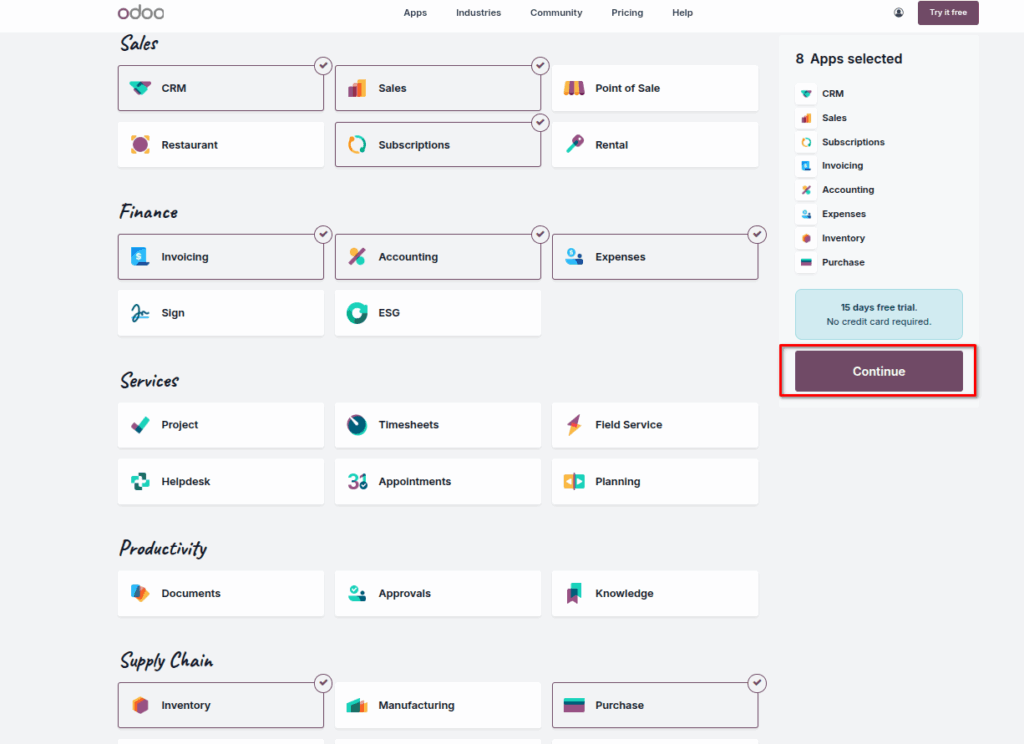Select the Rental key icon
This screenshot has height=744, width=1024.
click(x=575, y=144)
